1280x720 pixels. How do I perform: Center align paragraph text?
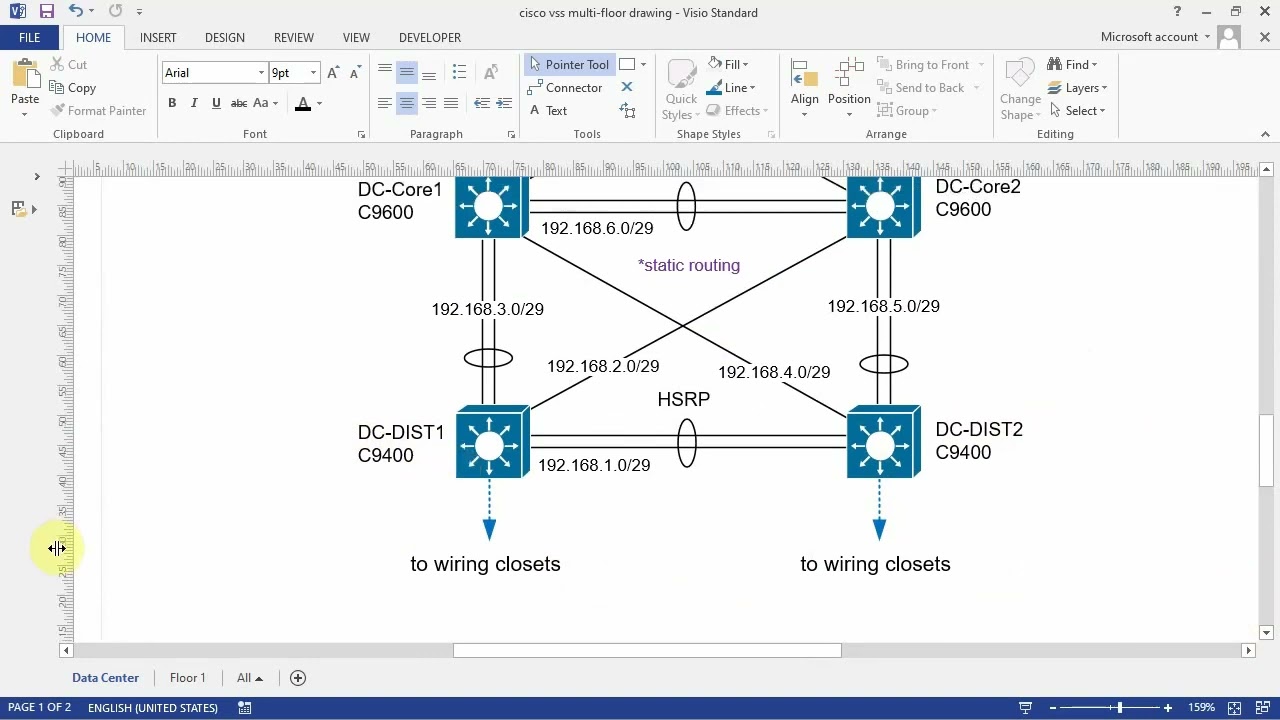pyautogui.click(x=406, y=103)
